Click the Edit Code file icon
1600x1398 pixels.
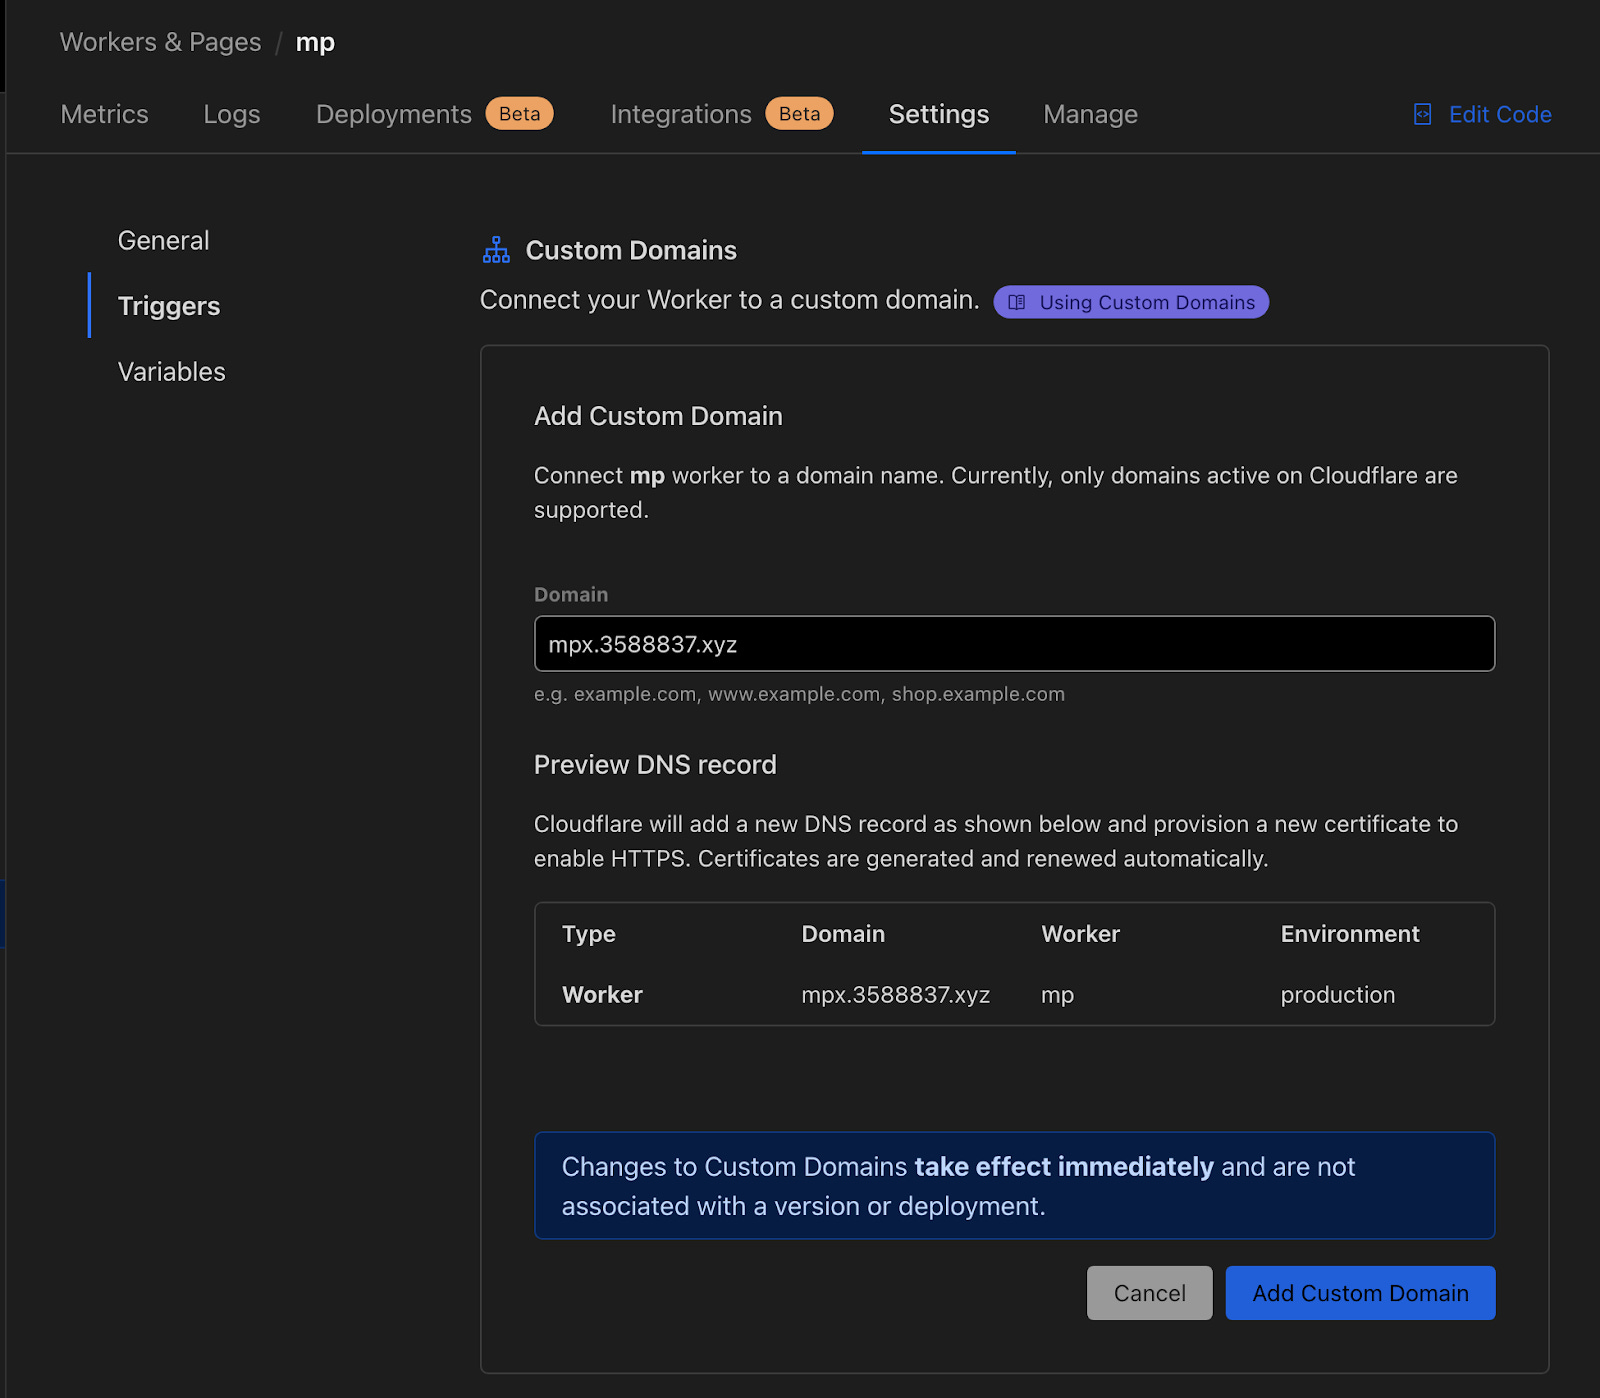(x=1422, y=114)
